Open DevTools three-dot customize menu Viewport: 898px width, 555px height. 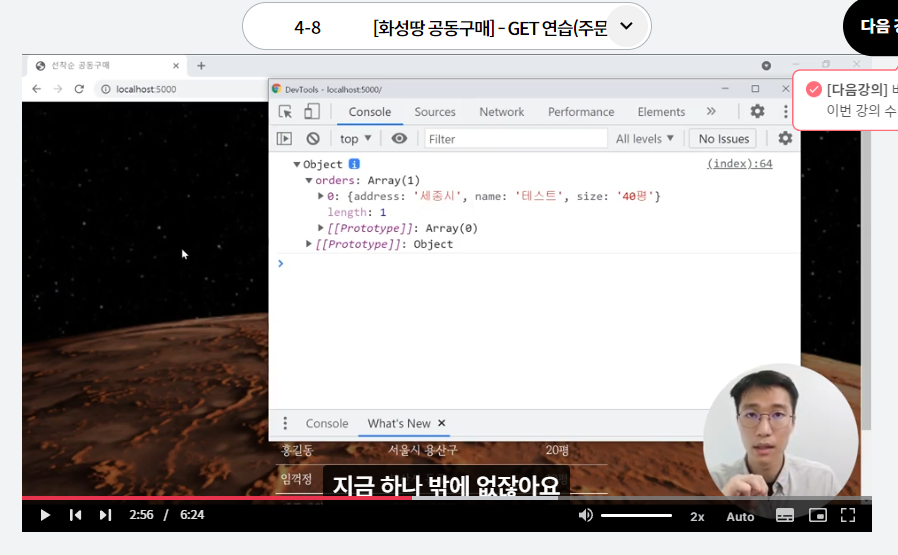coord(785,111)
